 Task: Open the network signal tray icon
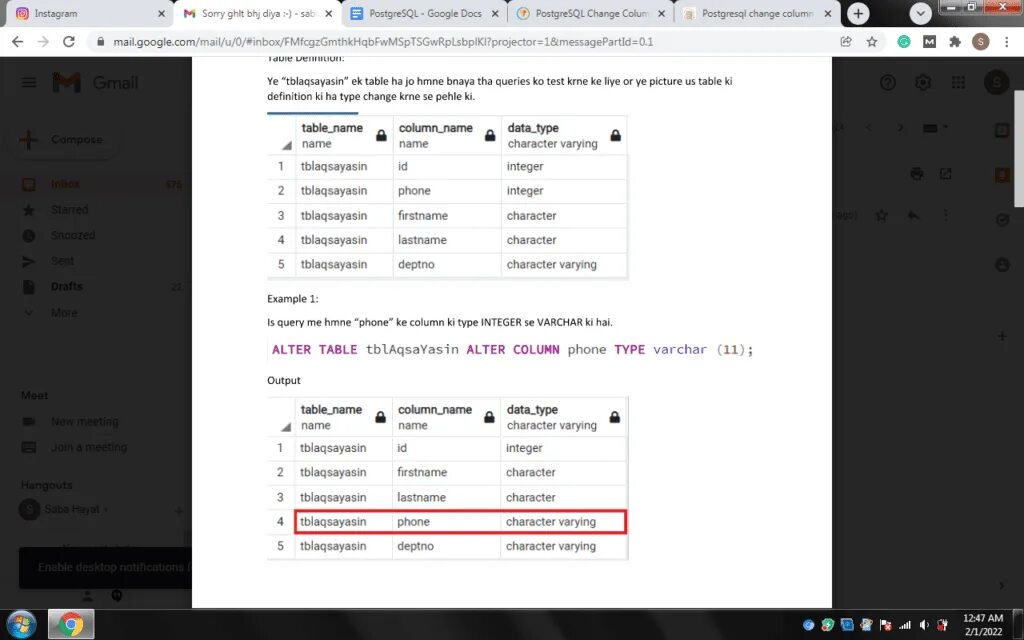pyautogui.click(x=904, y=625)
